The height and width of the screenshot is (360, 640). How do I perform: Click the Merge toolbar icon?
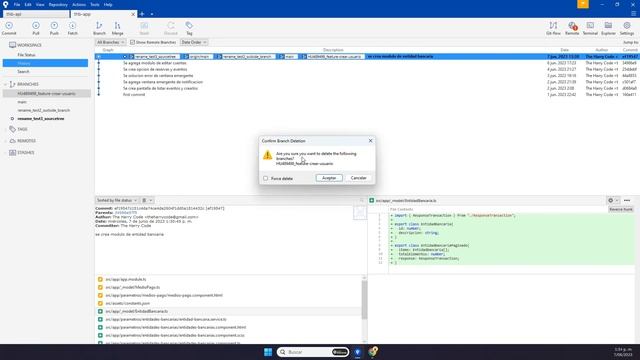point(118,28)
